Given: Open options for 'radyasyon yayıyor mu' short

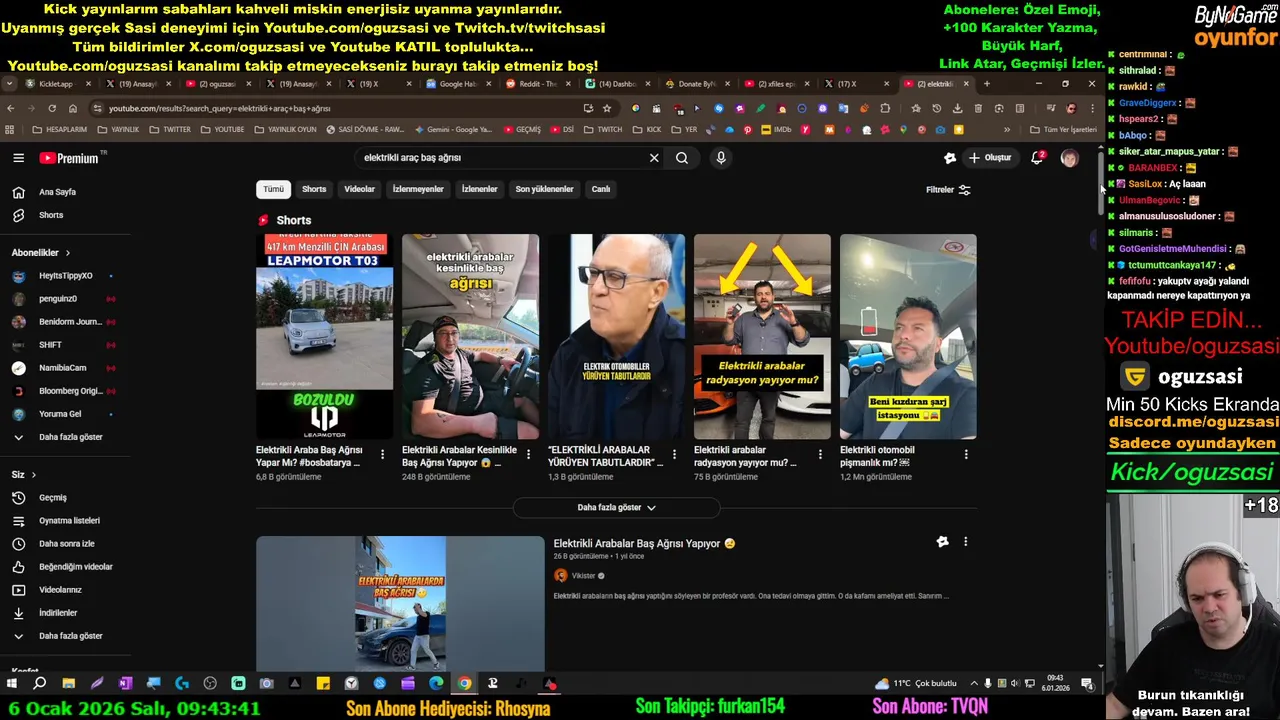Looking at the screenshot, I should click(x=820, y=455).
